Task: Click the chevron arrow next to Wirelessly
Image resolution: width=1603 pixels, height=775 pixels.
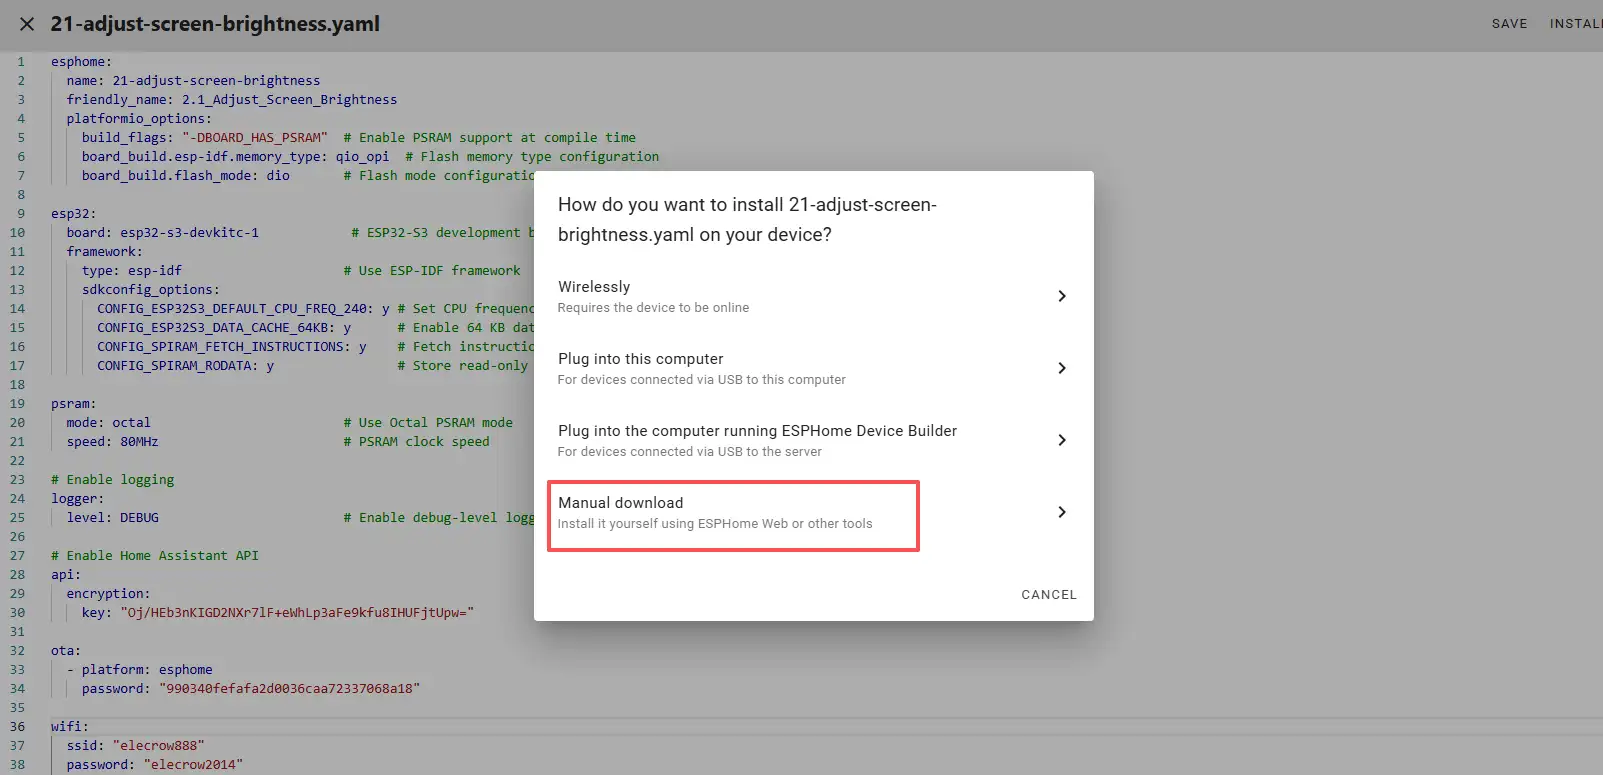Action: [x=1061, y=296]
